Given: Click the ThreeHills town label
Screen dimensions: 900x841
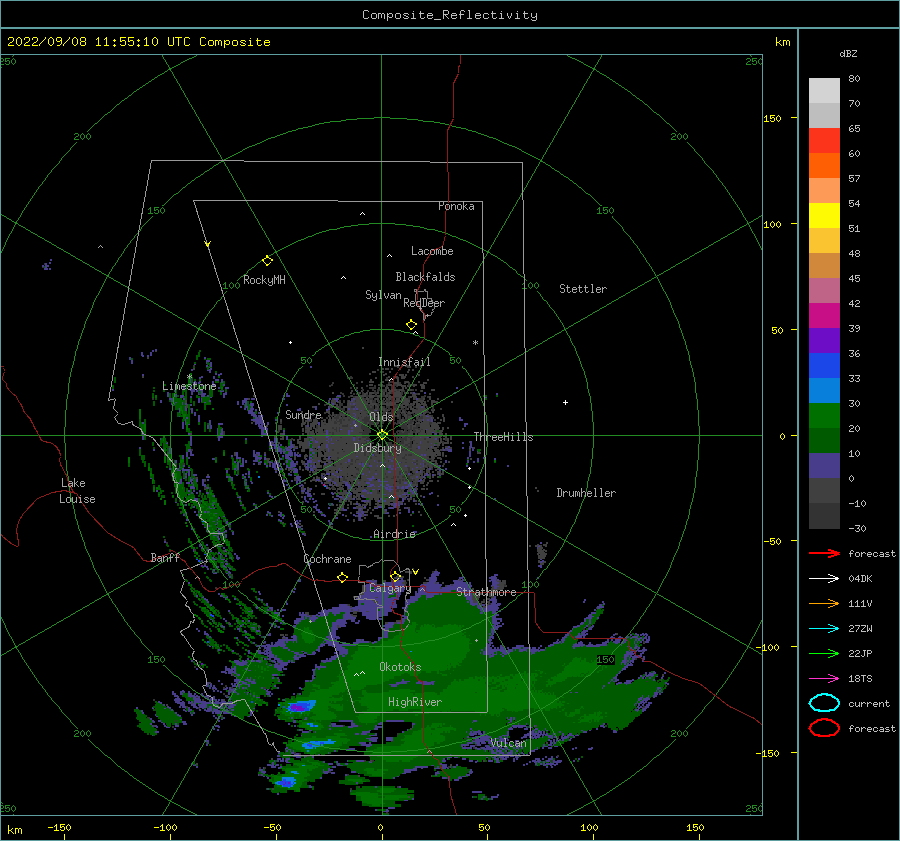Looking at the screenshot, I should pos(503,437).
